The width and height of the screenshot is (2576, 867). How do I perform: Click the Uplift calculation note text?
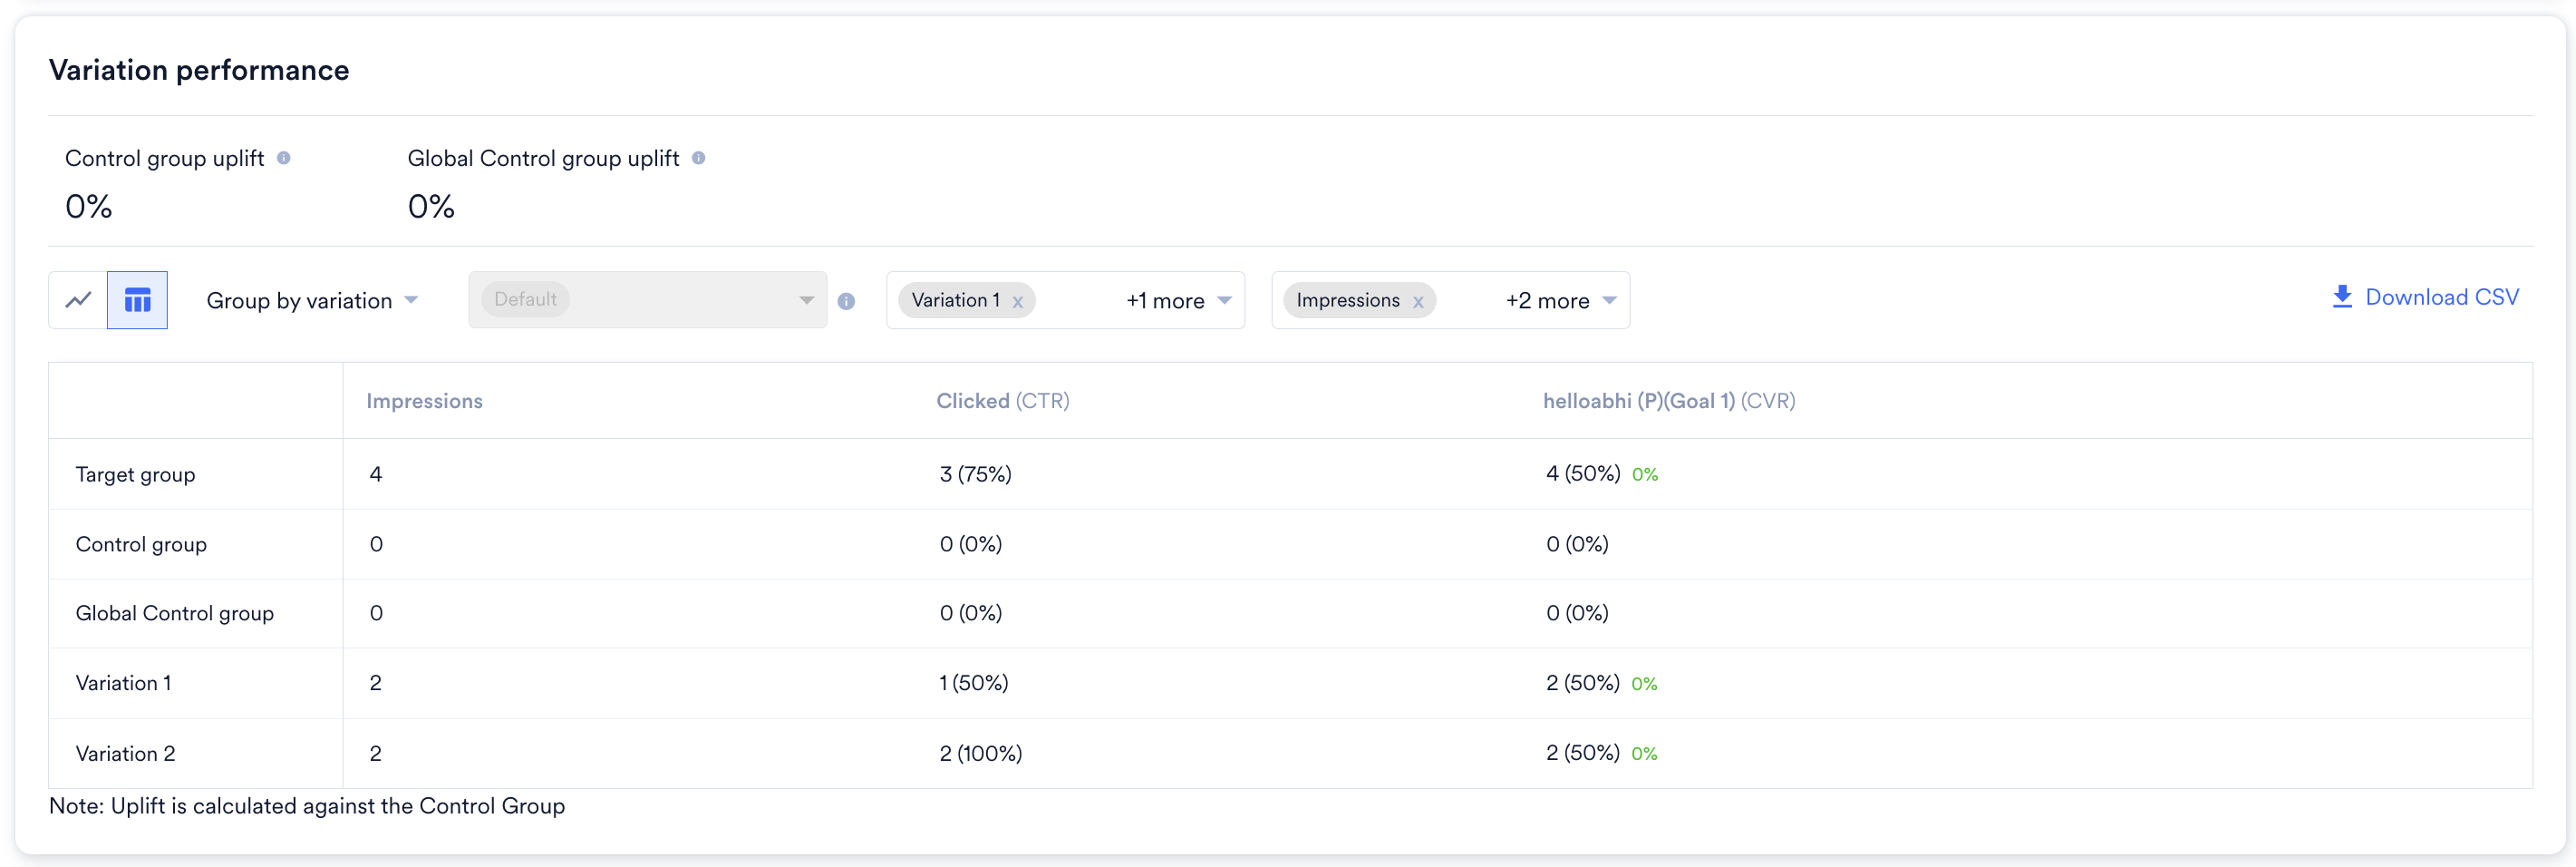[x=307, y=806]
